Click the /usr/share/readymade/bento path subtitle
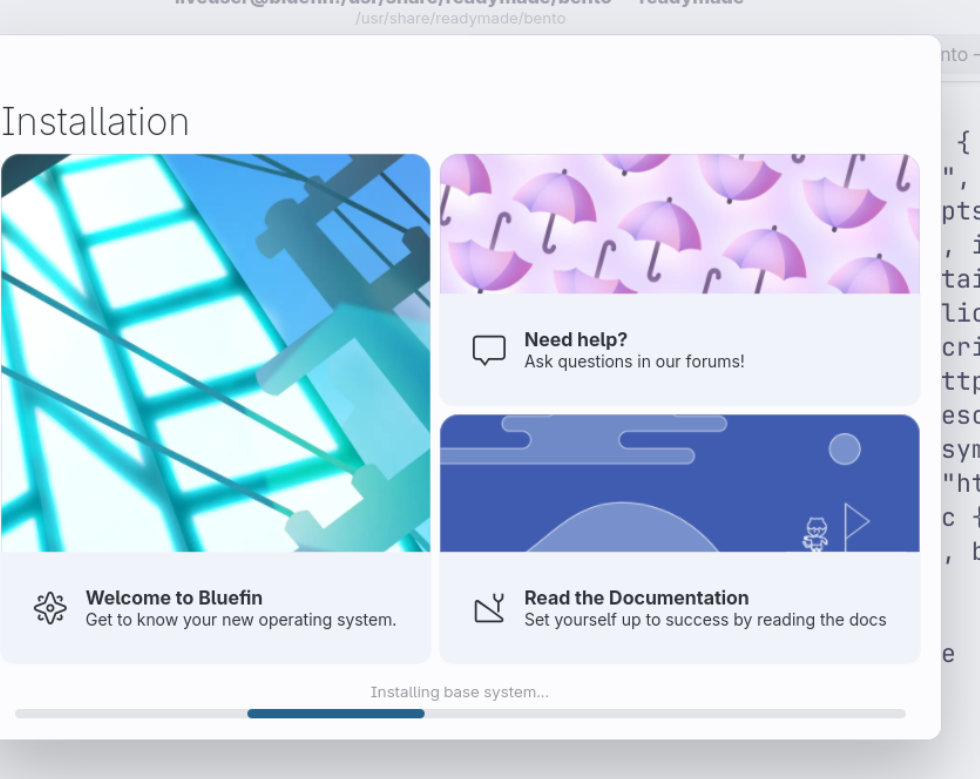The image size is (980, 779). pos(460,19)
